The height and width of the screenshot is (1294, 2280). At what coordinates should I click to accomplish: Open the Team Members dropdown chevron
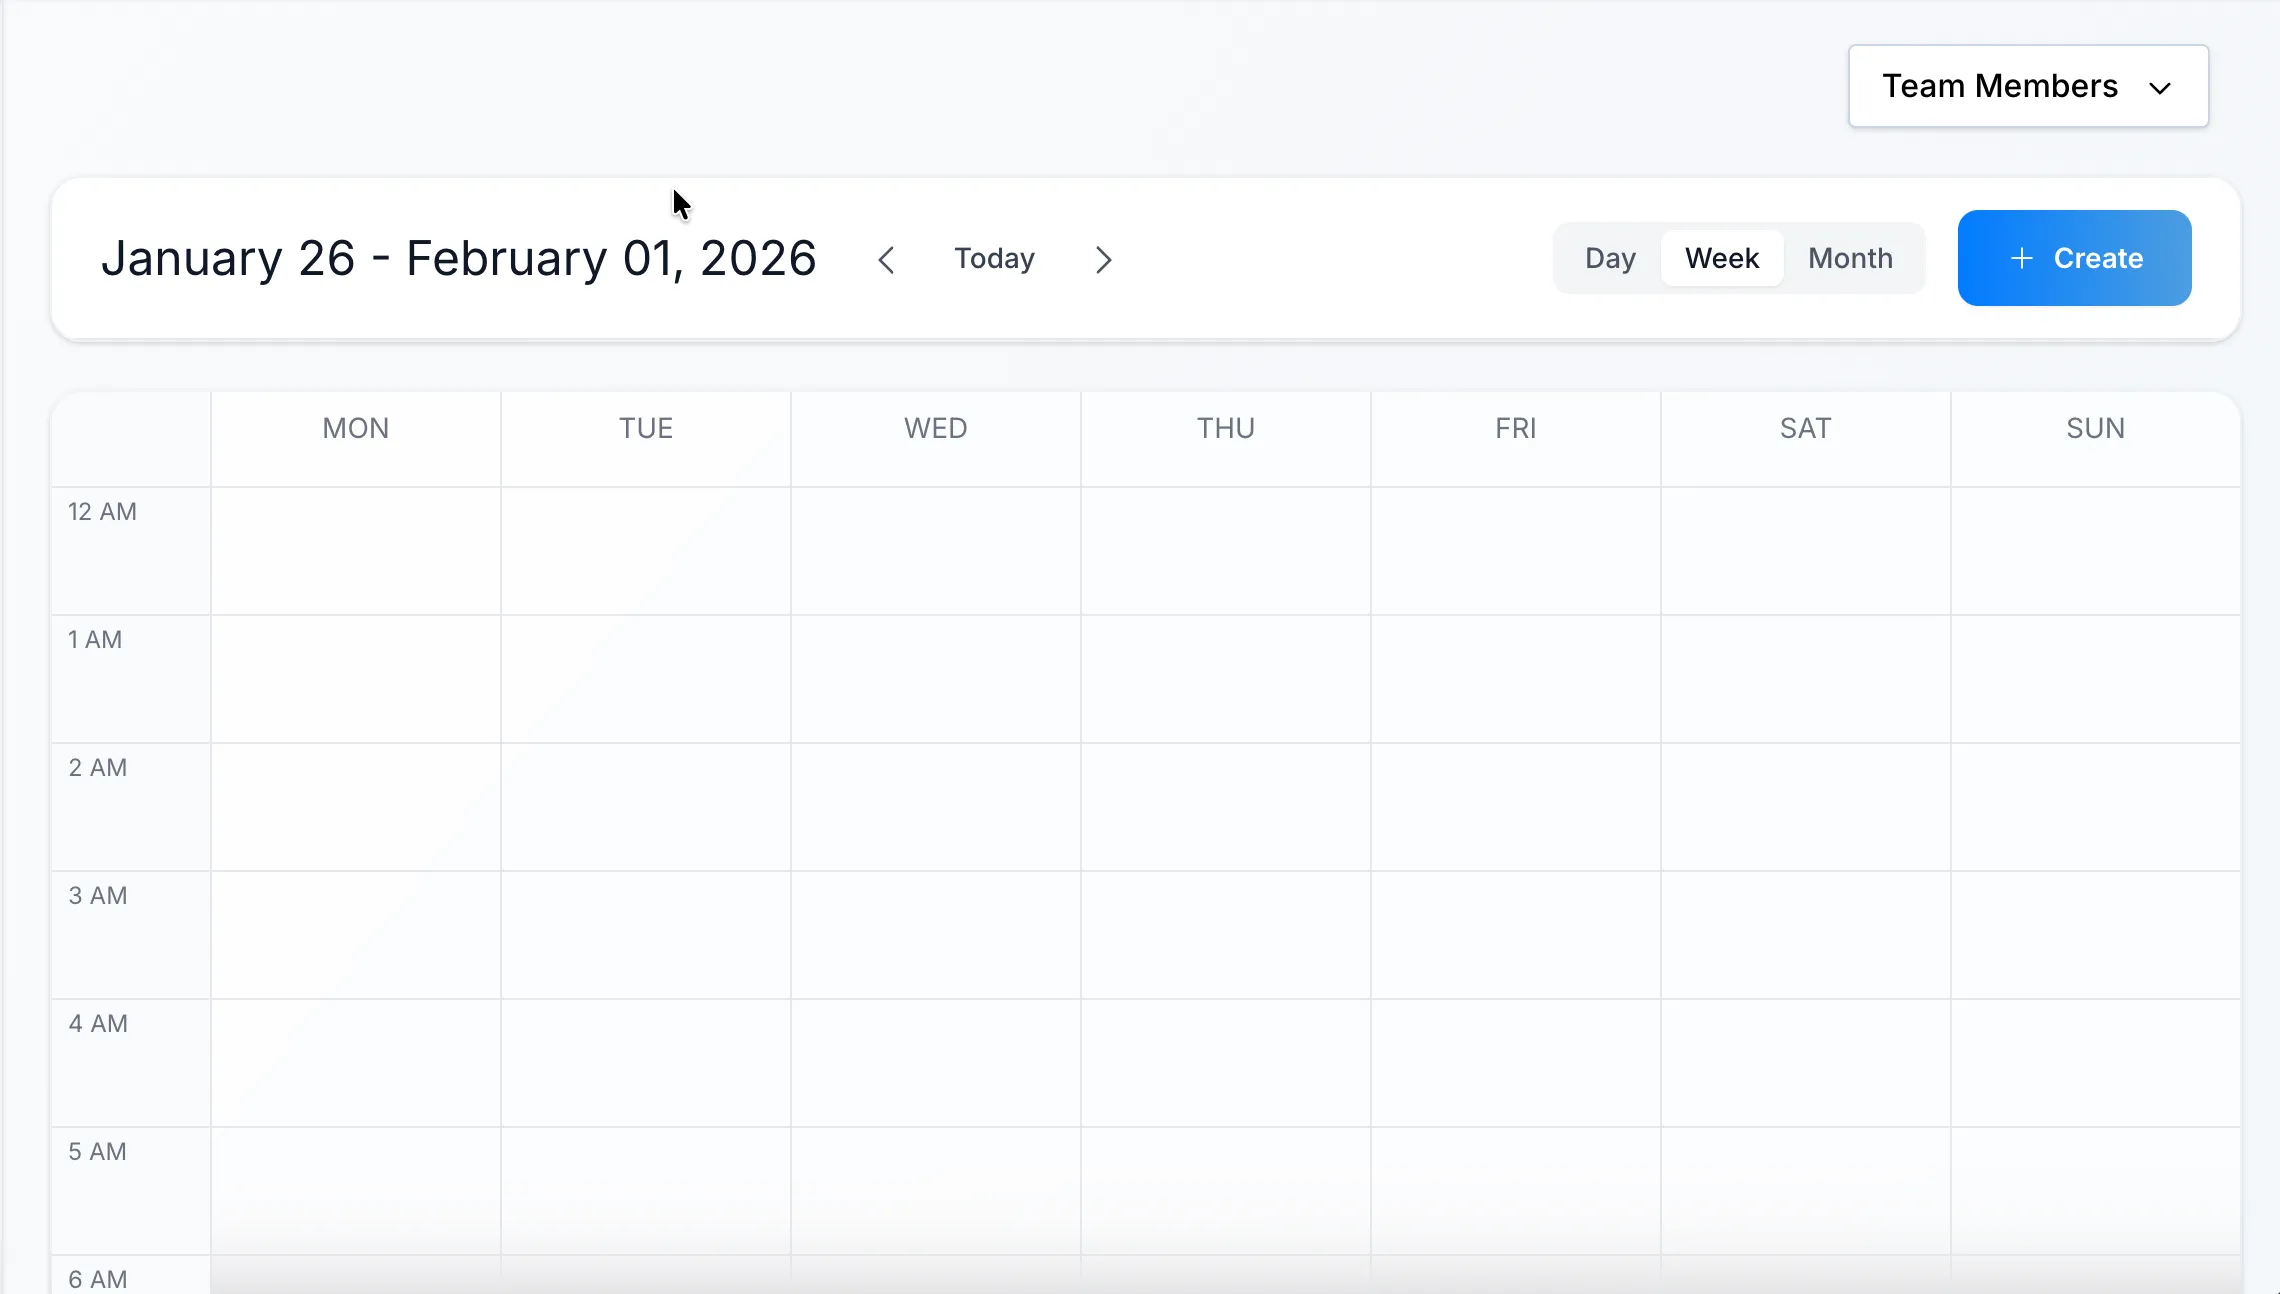point(2160,87)
